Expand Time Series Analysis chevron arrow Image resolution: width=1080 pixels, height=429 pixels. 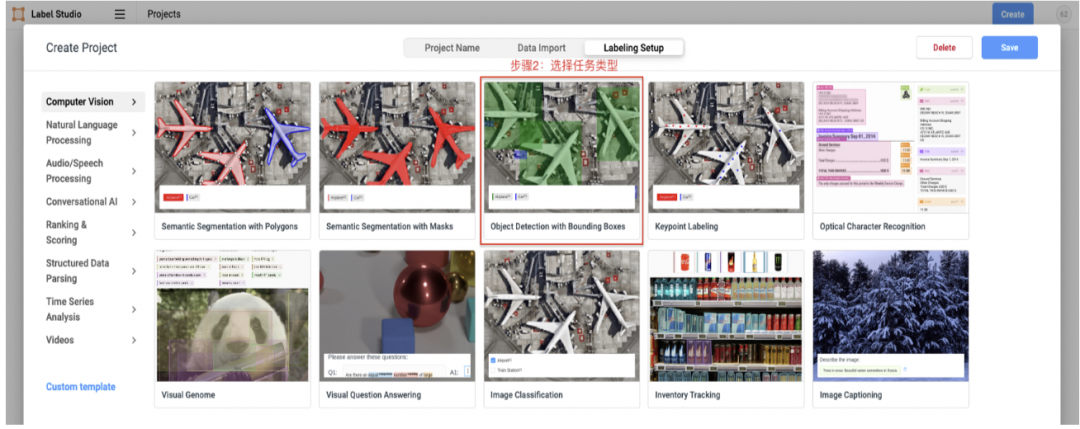134,310
